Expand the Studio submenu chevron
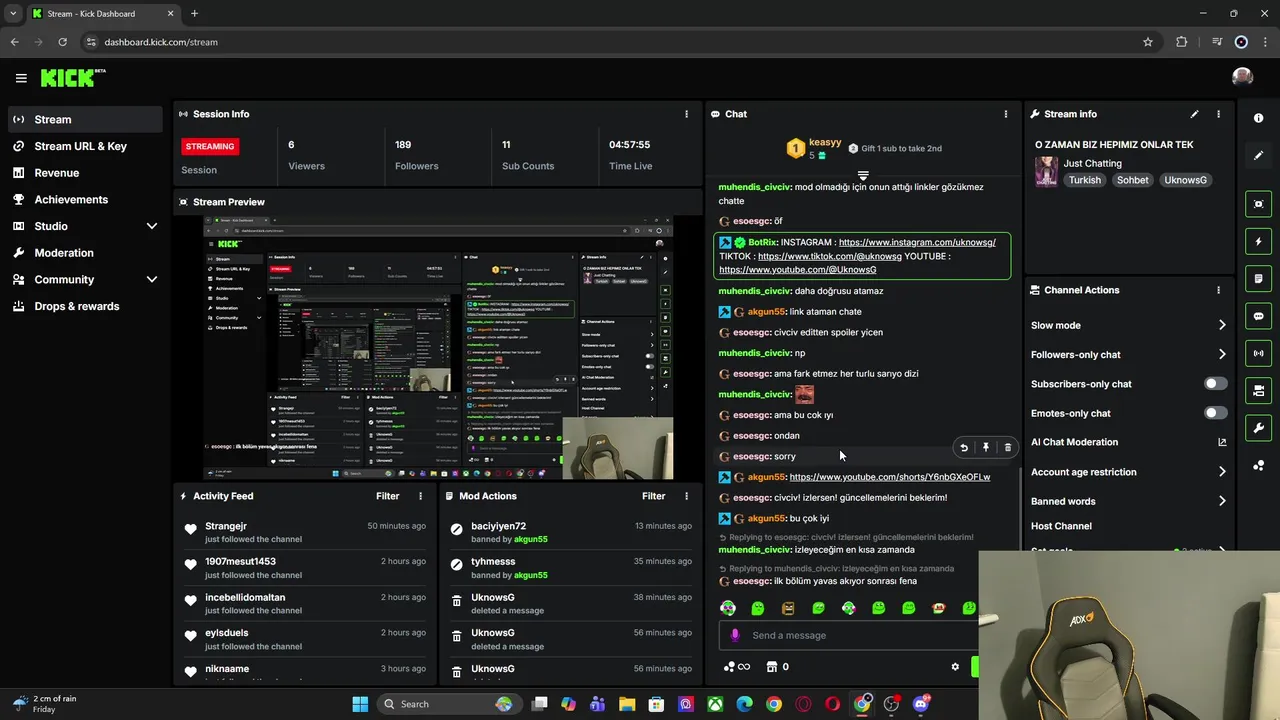 [x=152, y=226]
